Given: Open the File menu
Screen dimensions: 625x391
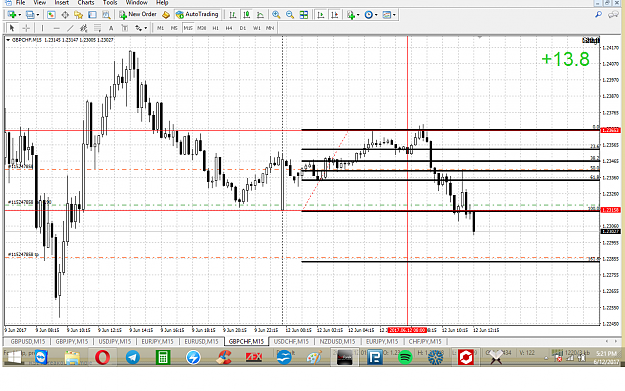Looking at the screenshot, I should [x=20, y=3].
